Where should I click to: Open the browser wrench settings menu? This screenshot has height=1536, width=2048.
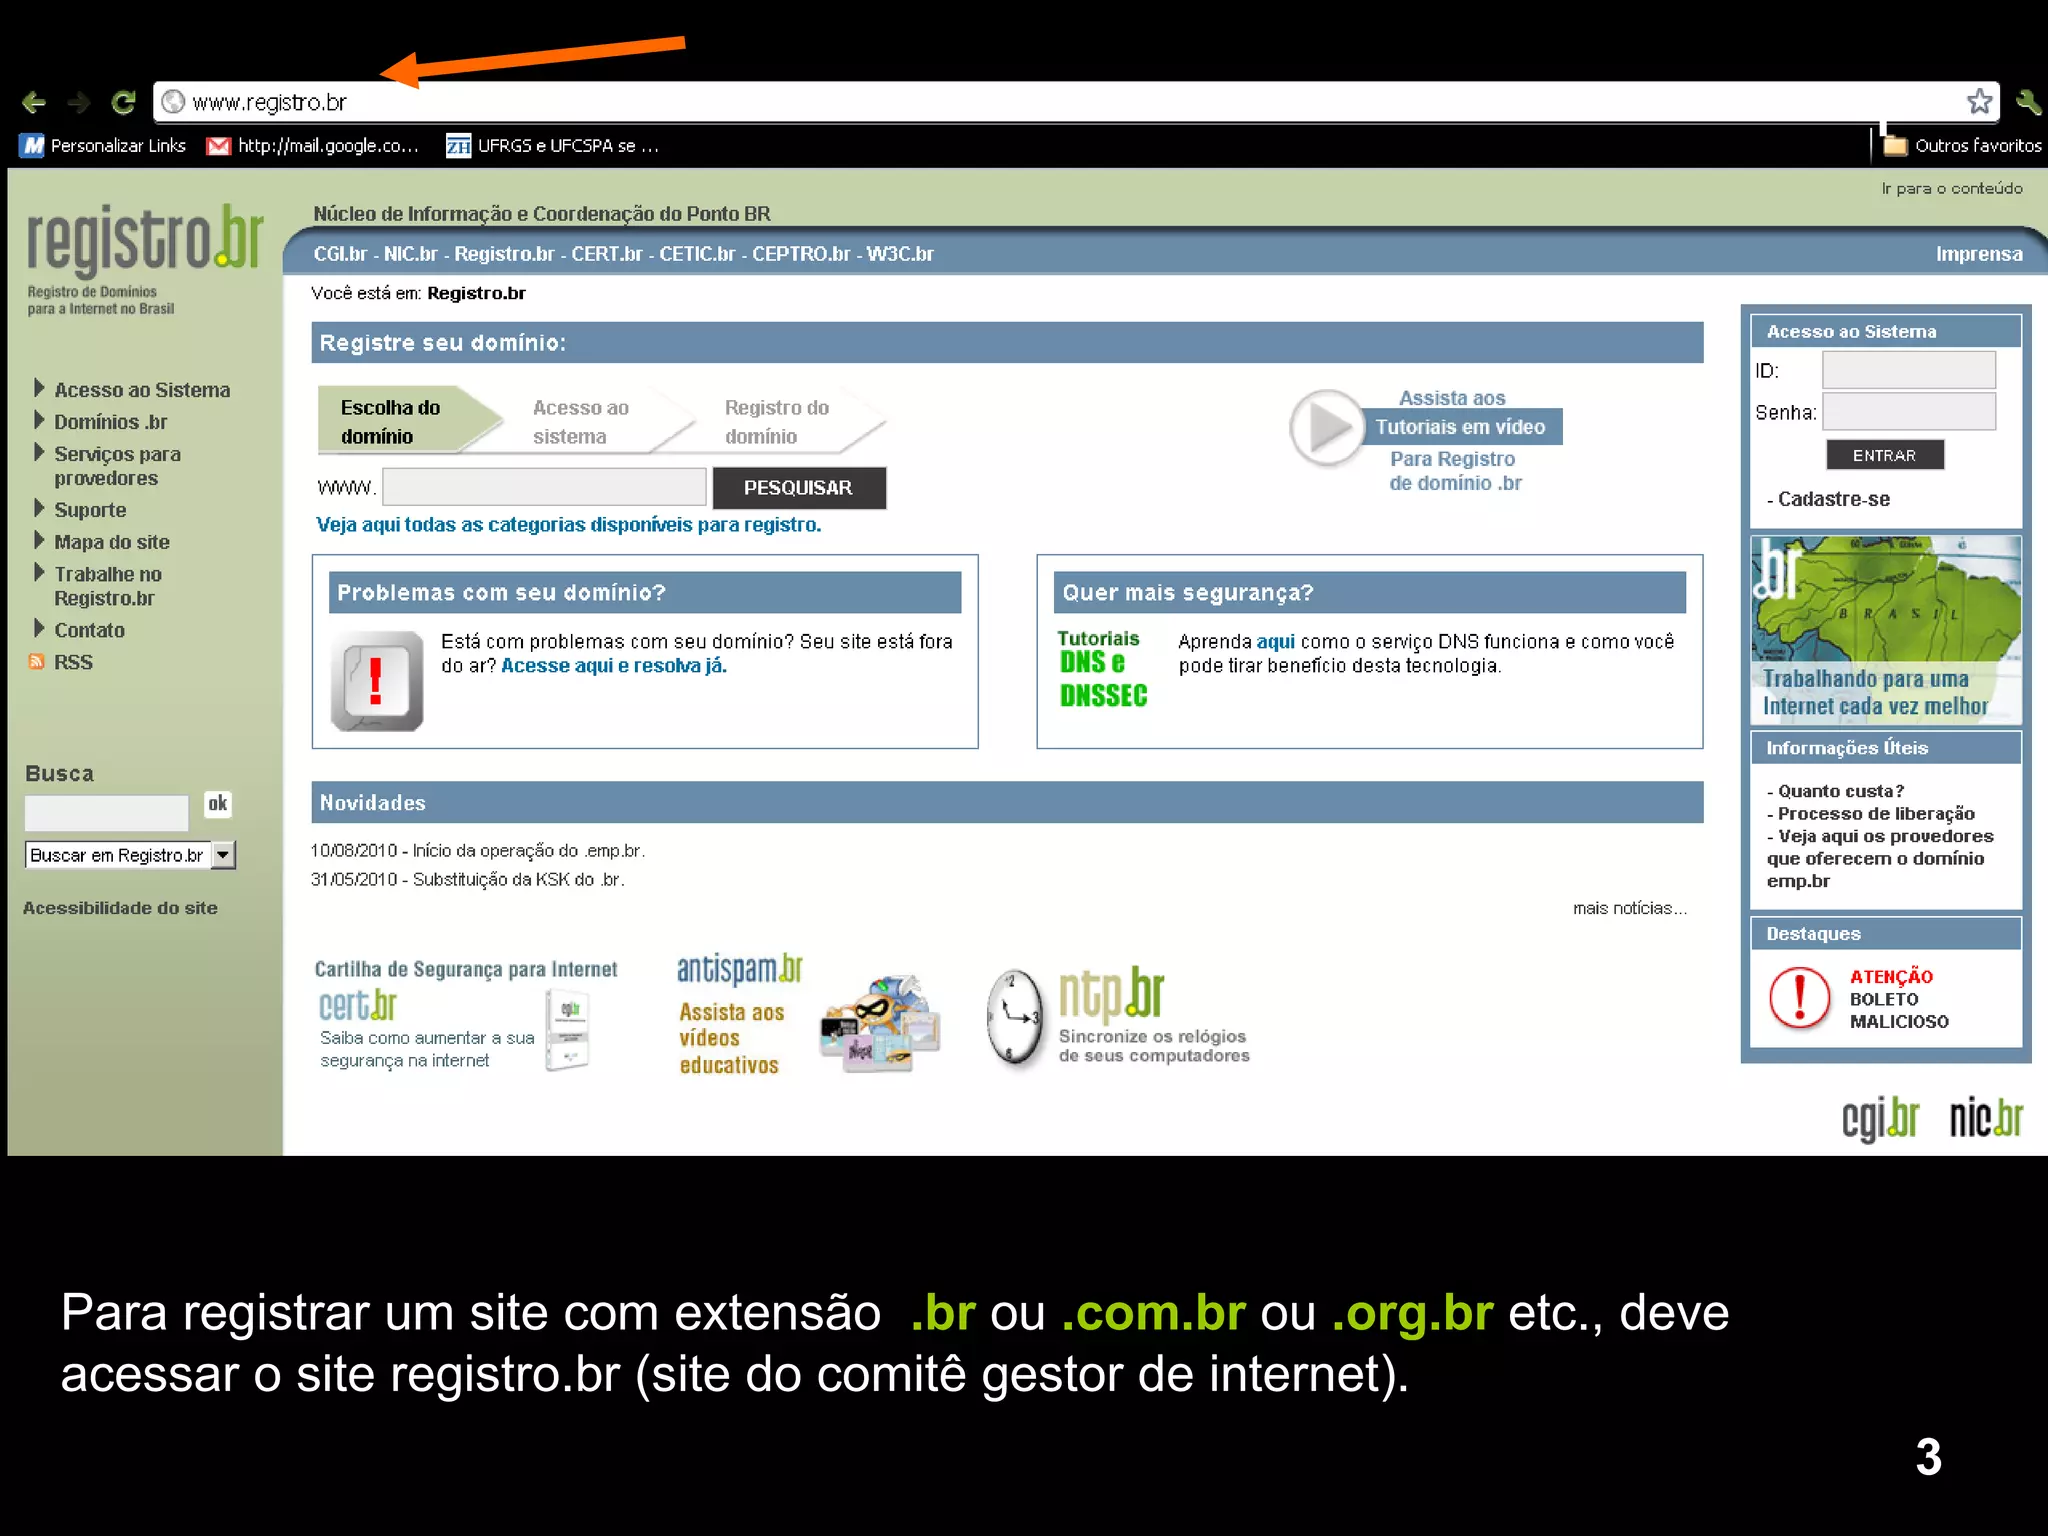(2028, 101)
